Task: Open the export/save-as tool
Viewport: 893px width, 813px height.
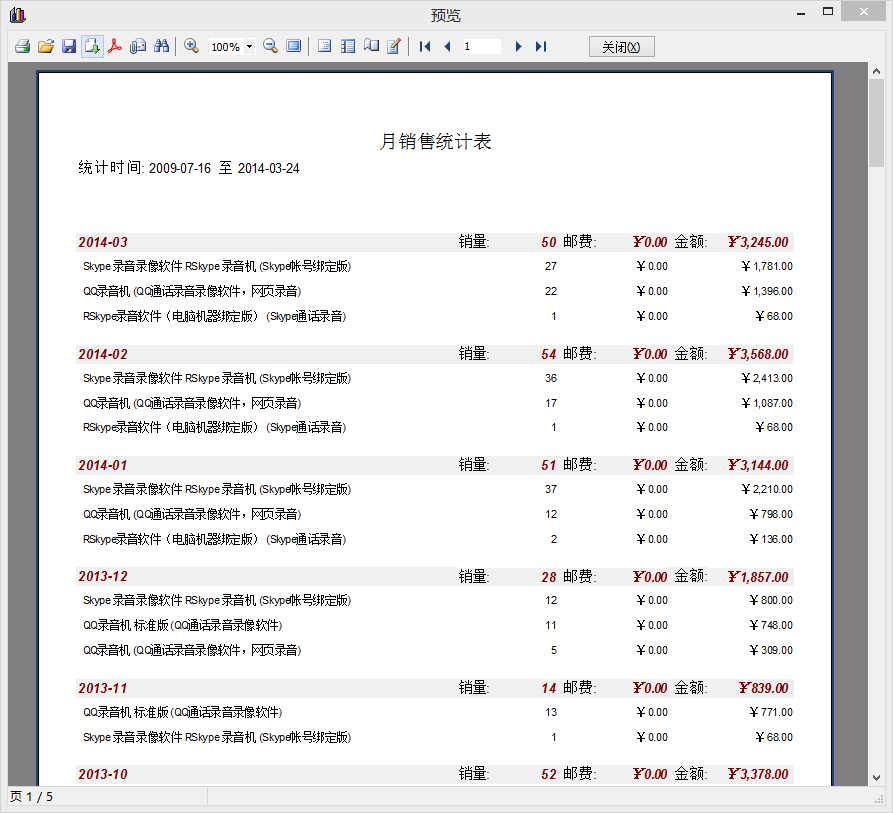Action: click(91, 46)
